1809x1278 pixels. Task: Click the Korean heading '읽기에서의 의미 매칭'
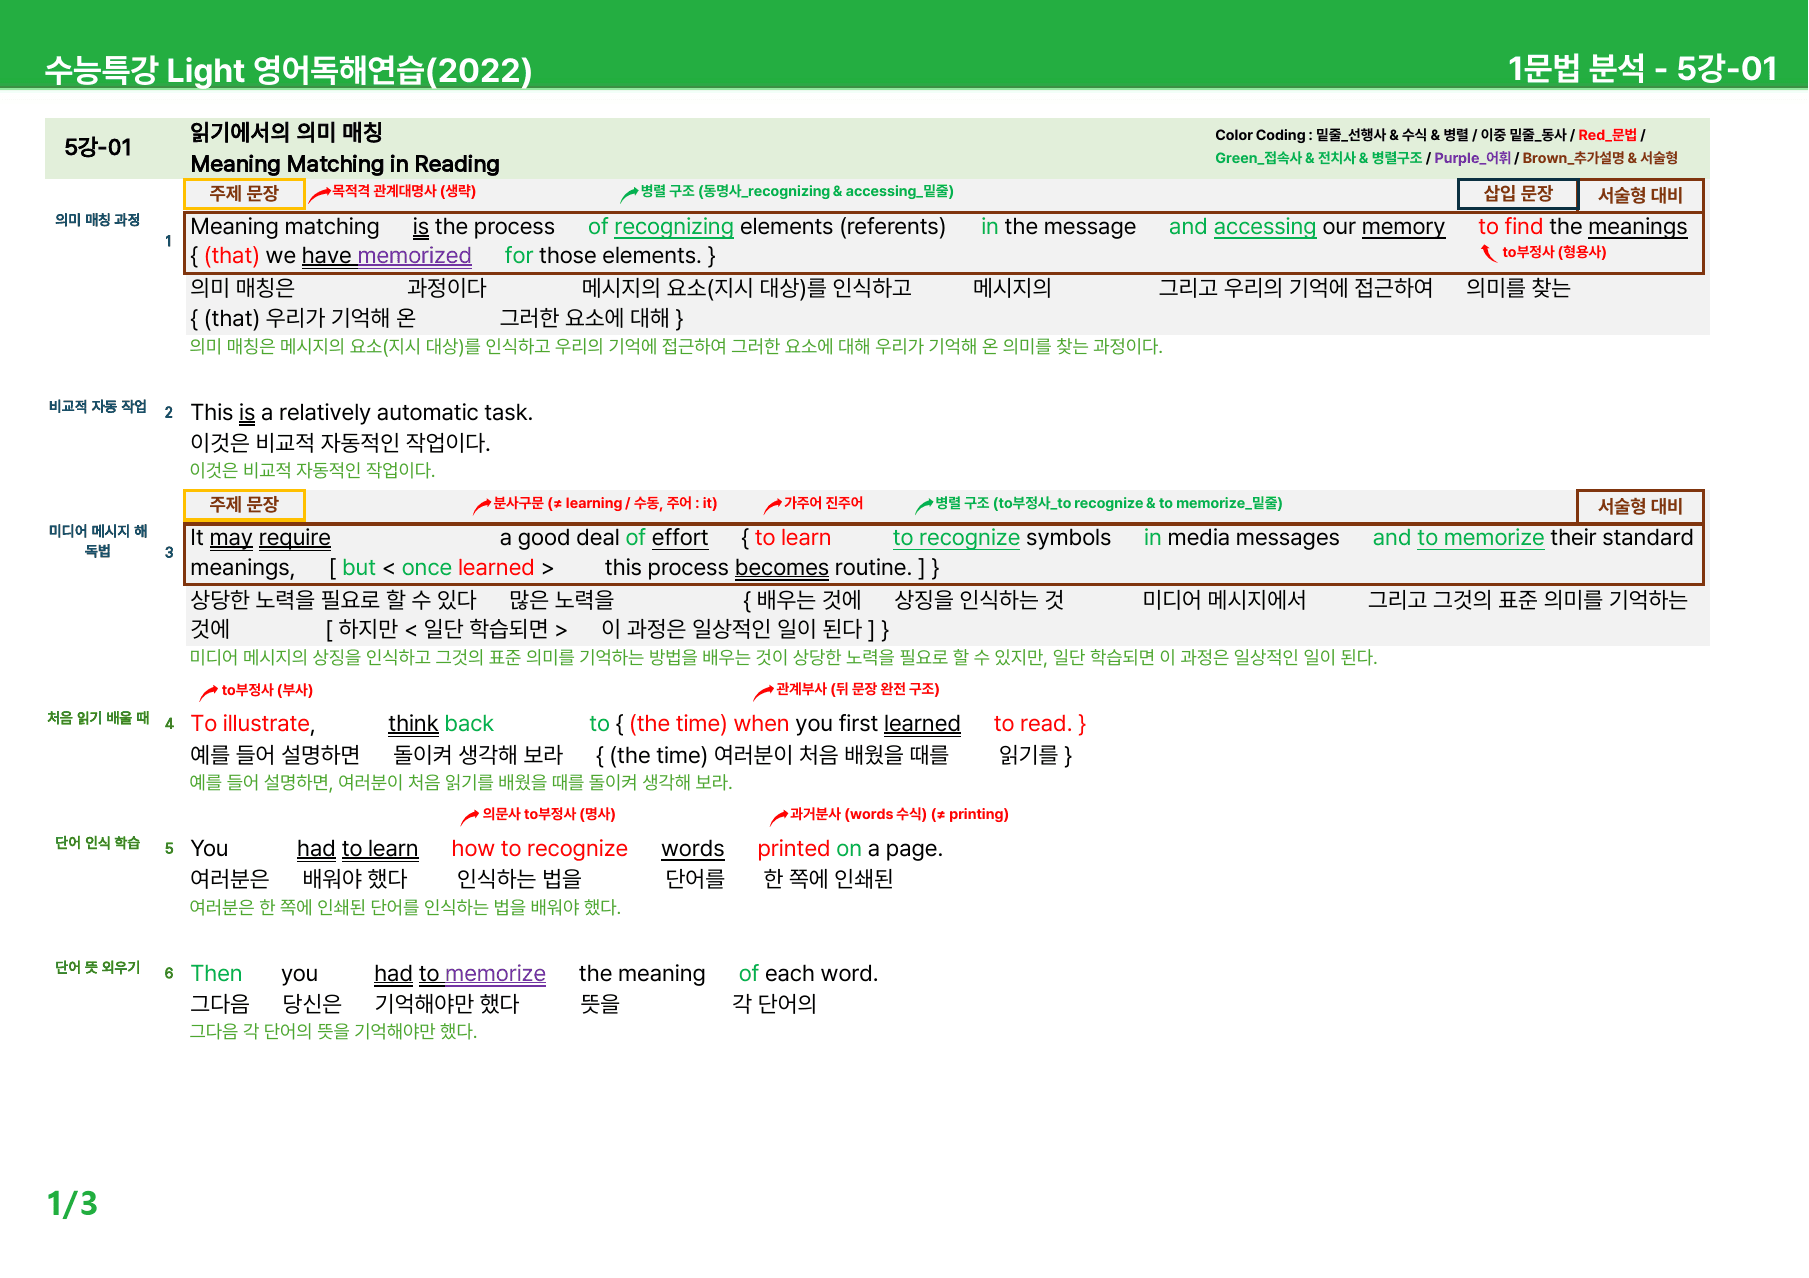(x=287, y=132)
